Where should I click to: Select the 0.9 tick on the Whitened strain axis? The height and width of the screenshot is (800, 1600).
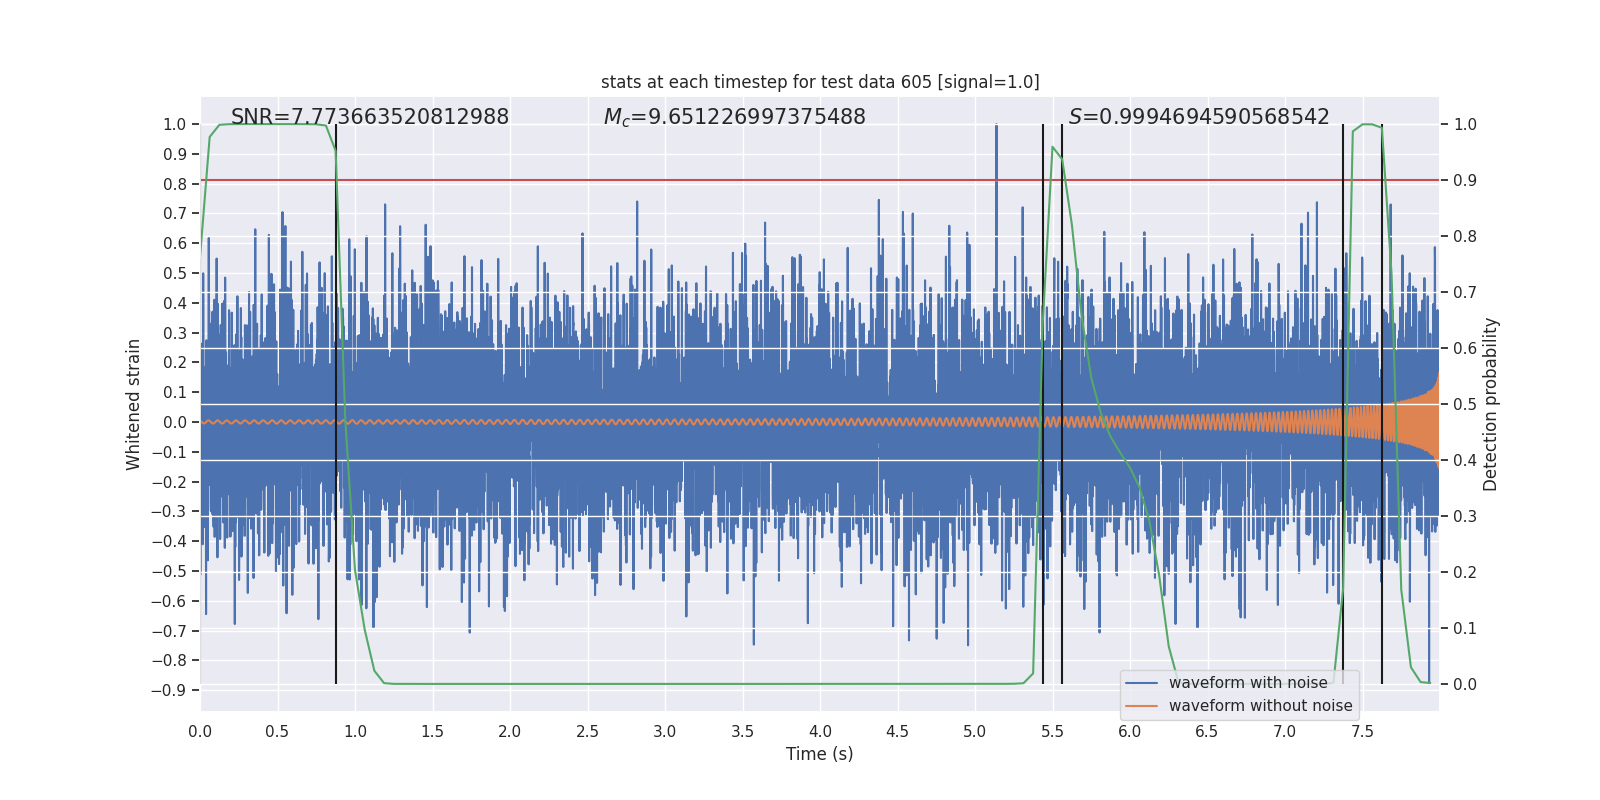point(175,154)
